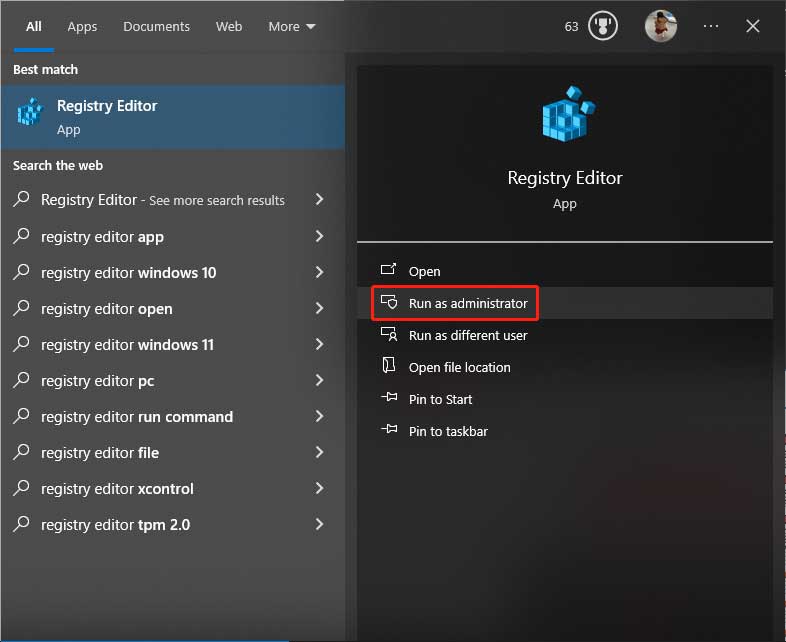Click search icon beside 'registry editor xcontrol'
786x642 pixels.
pyautogui.click(x=22, y=488)
